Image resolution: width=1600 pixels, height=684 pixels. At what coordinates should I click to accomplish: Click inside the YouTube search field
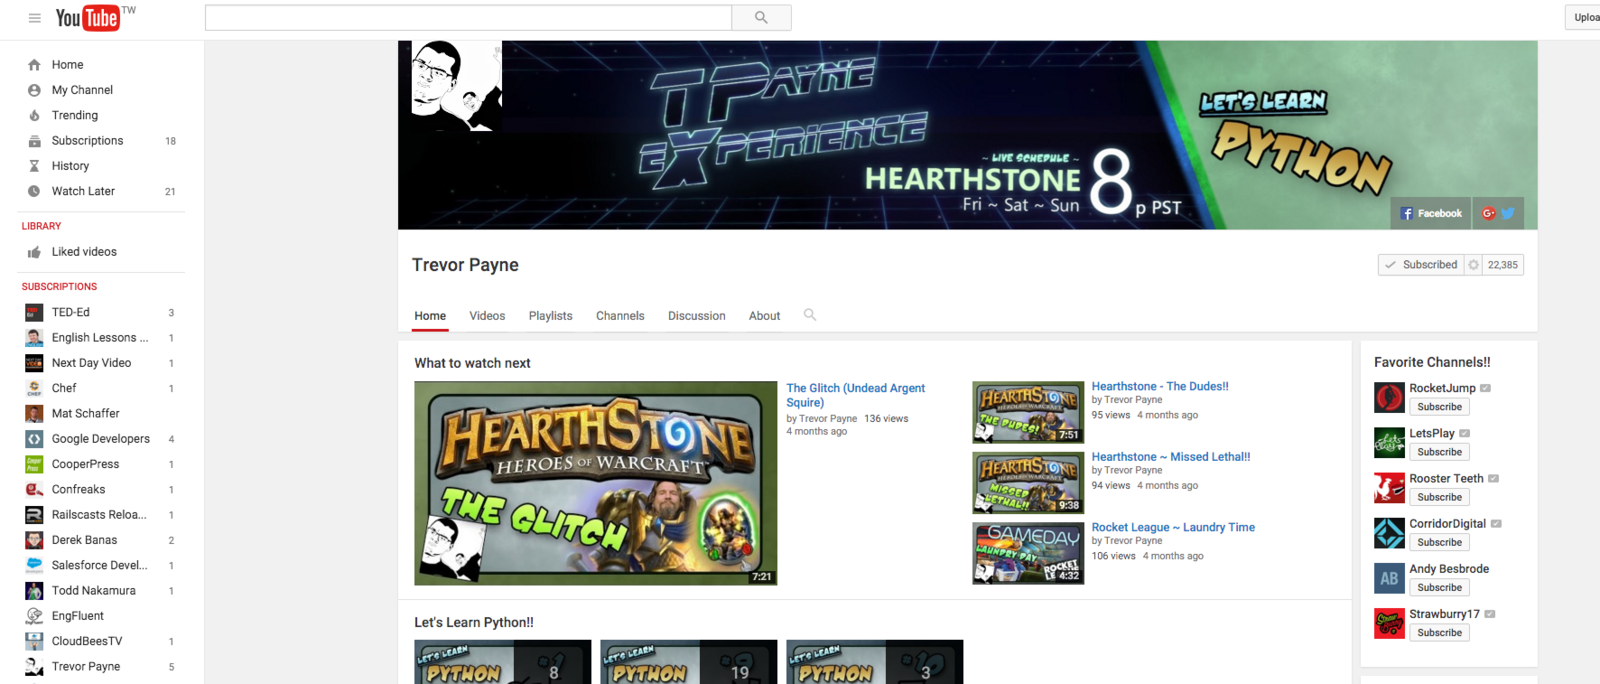468,17
